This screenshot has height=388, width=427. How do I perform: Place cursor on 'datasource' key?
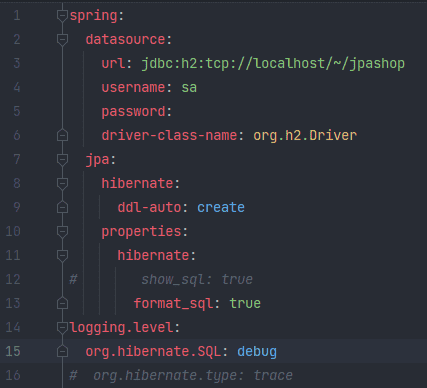tap(125, 40)
